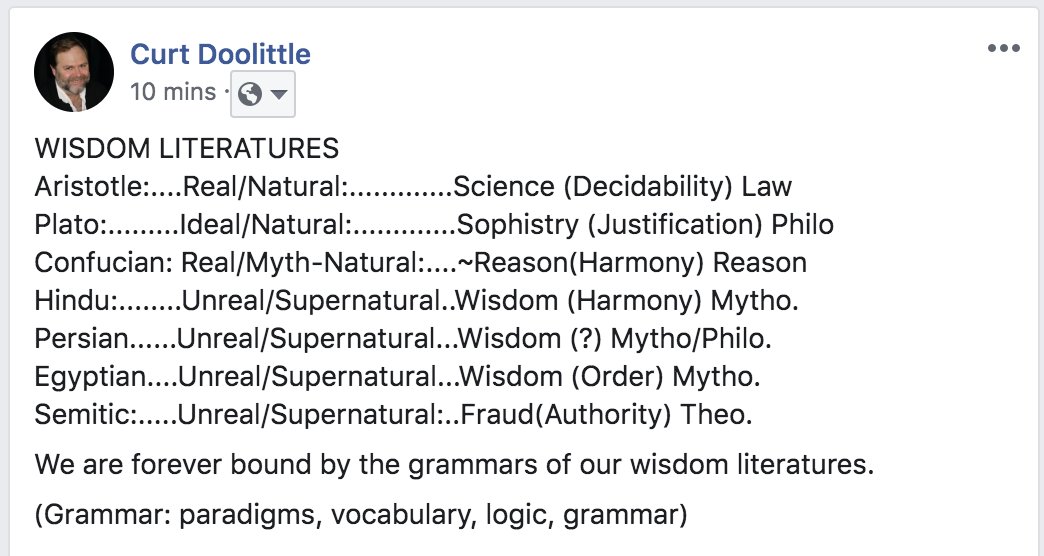Screen dimensions: 1044x556
Task: Open the post's "10 mins" timestamp
Action: point(173,92)
